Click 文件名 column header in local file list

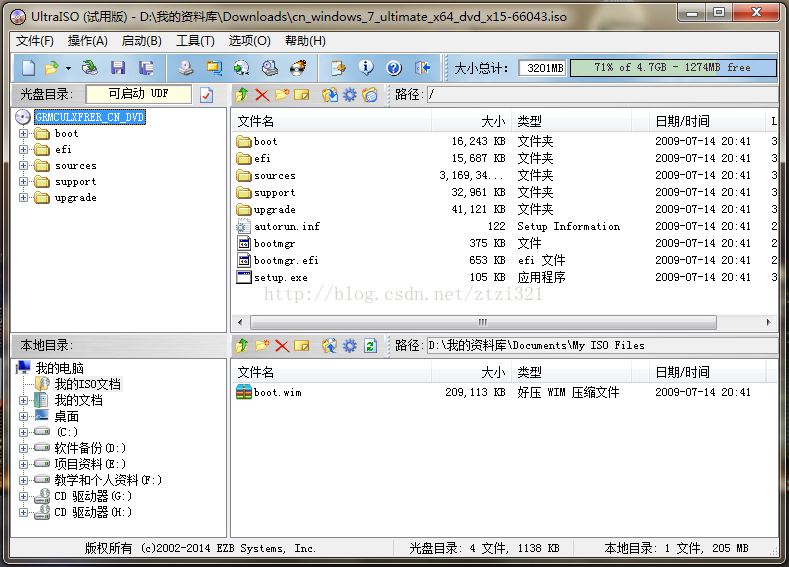point(331,372)
